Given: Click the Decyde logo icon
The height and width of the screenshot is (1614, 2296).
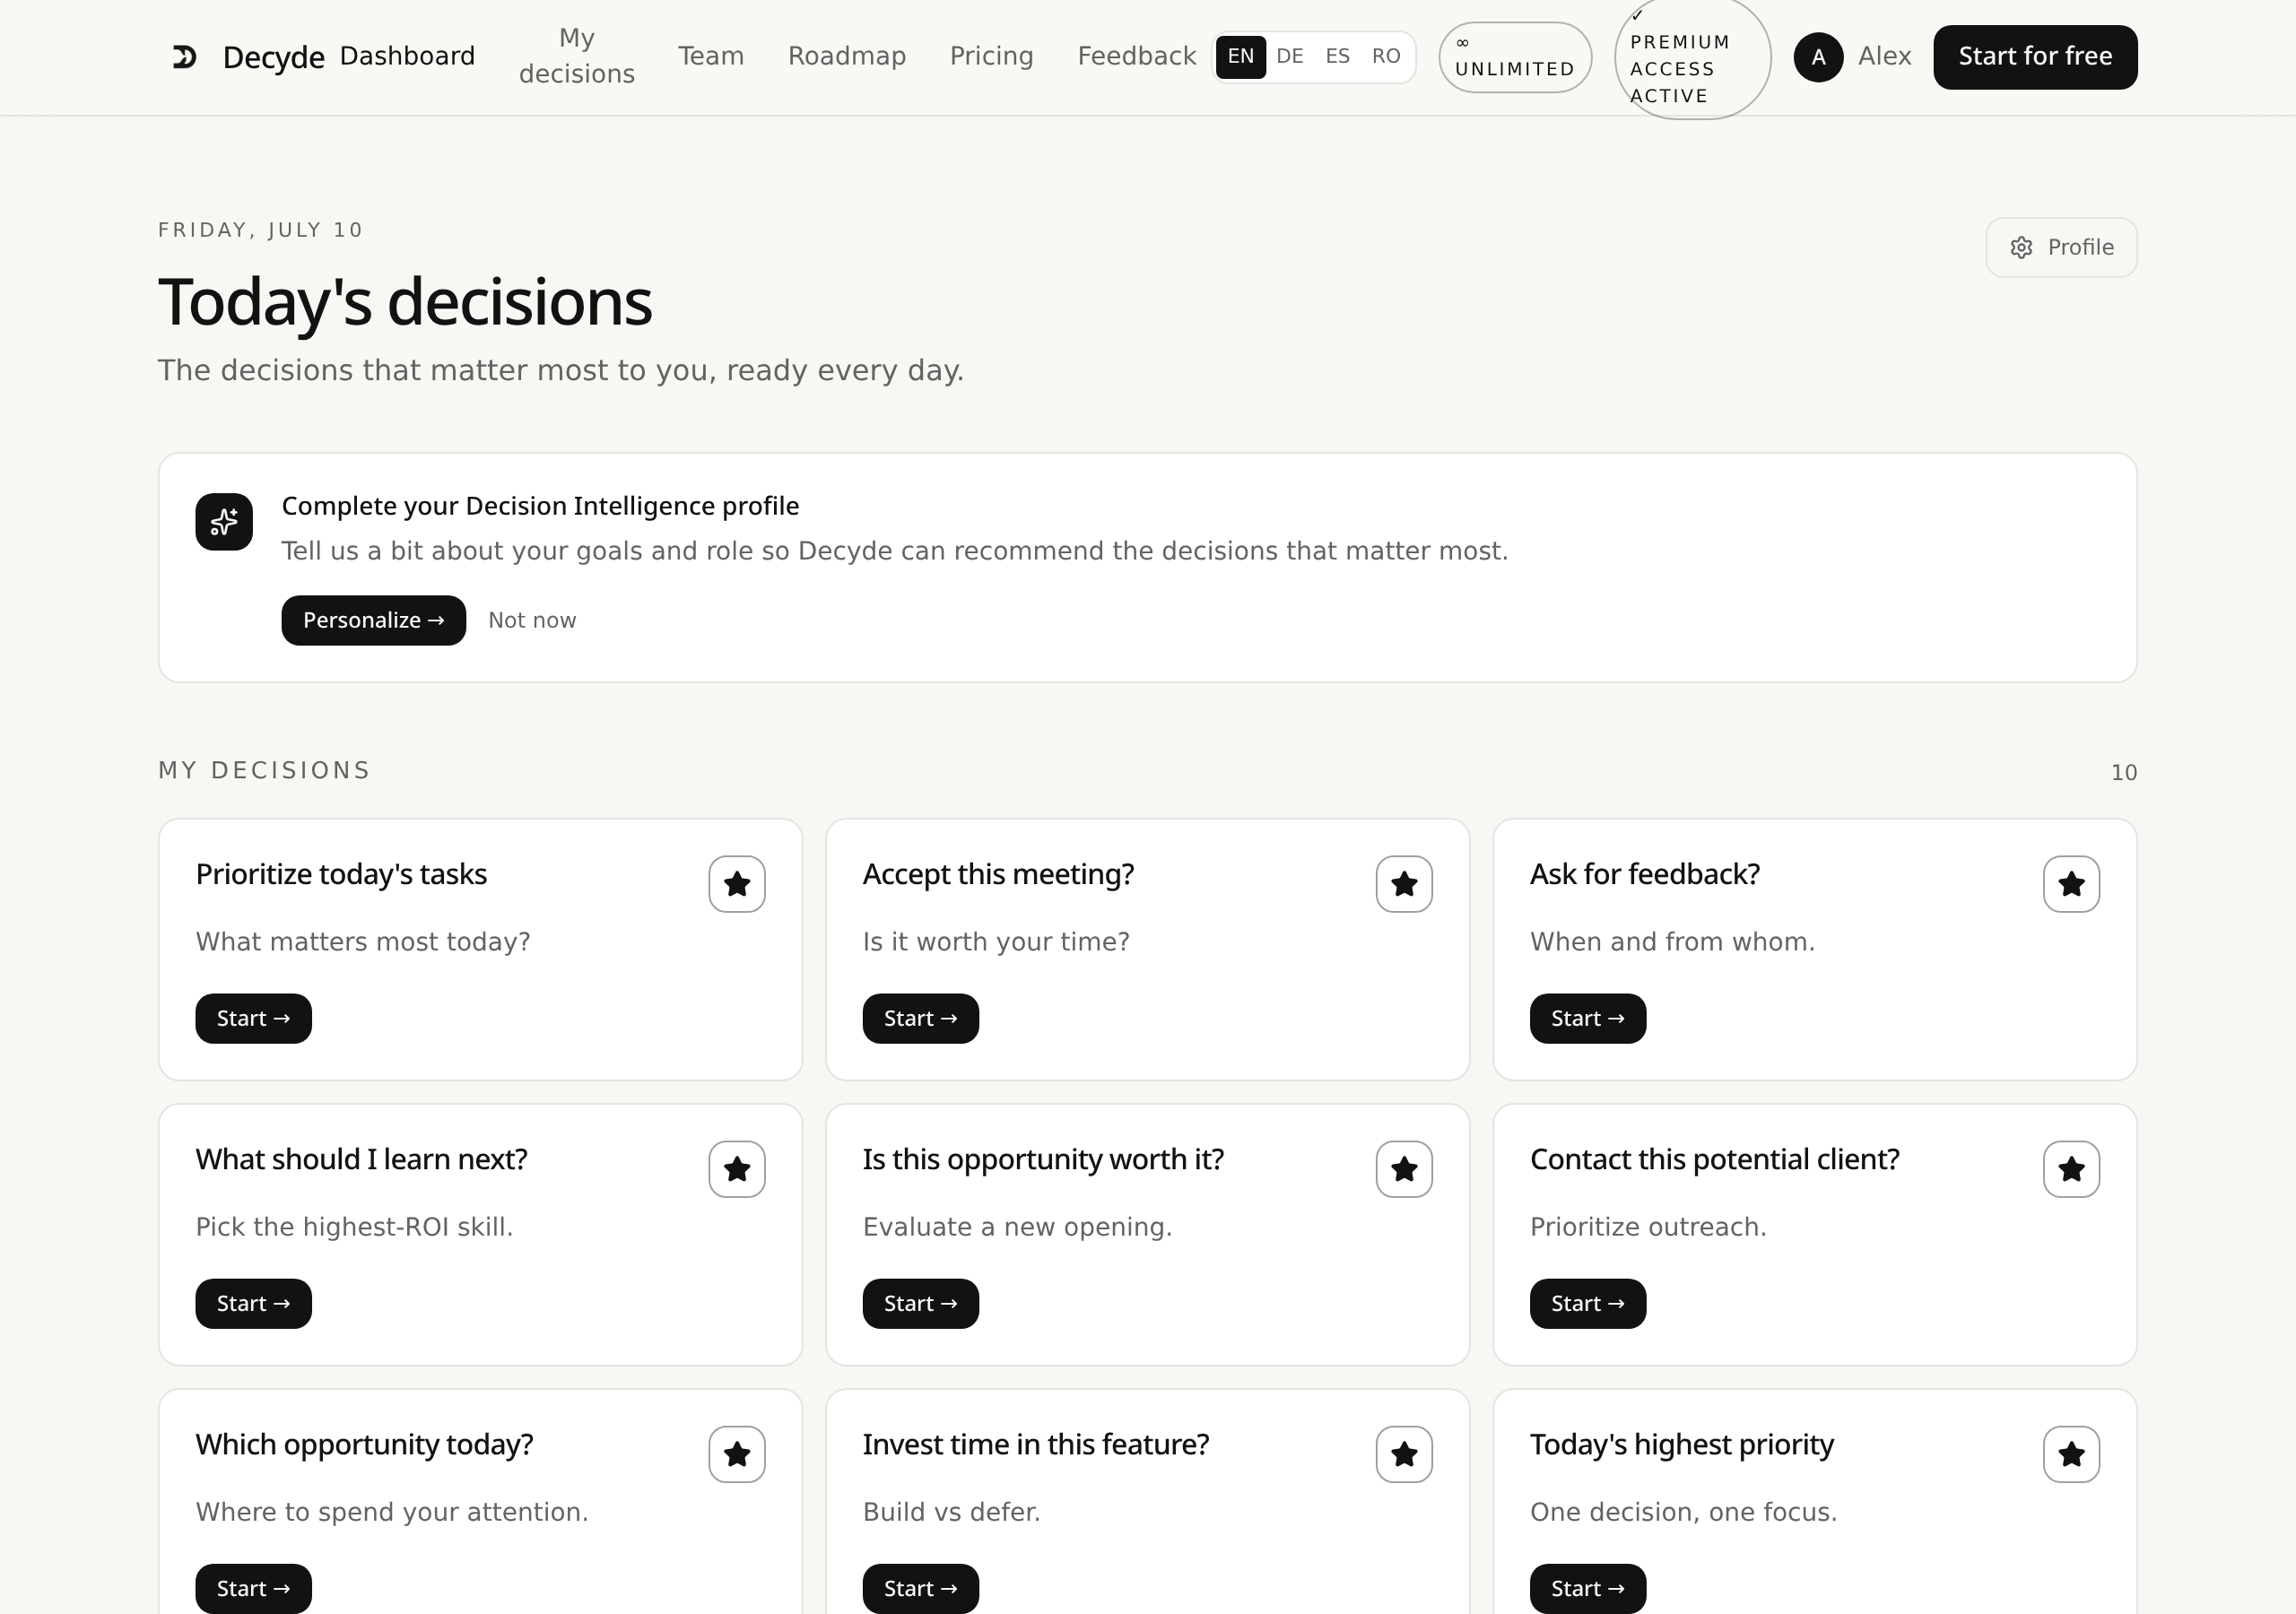Looking at the screenshot, I should pos(184,57).
